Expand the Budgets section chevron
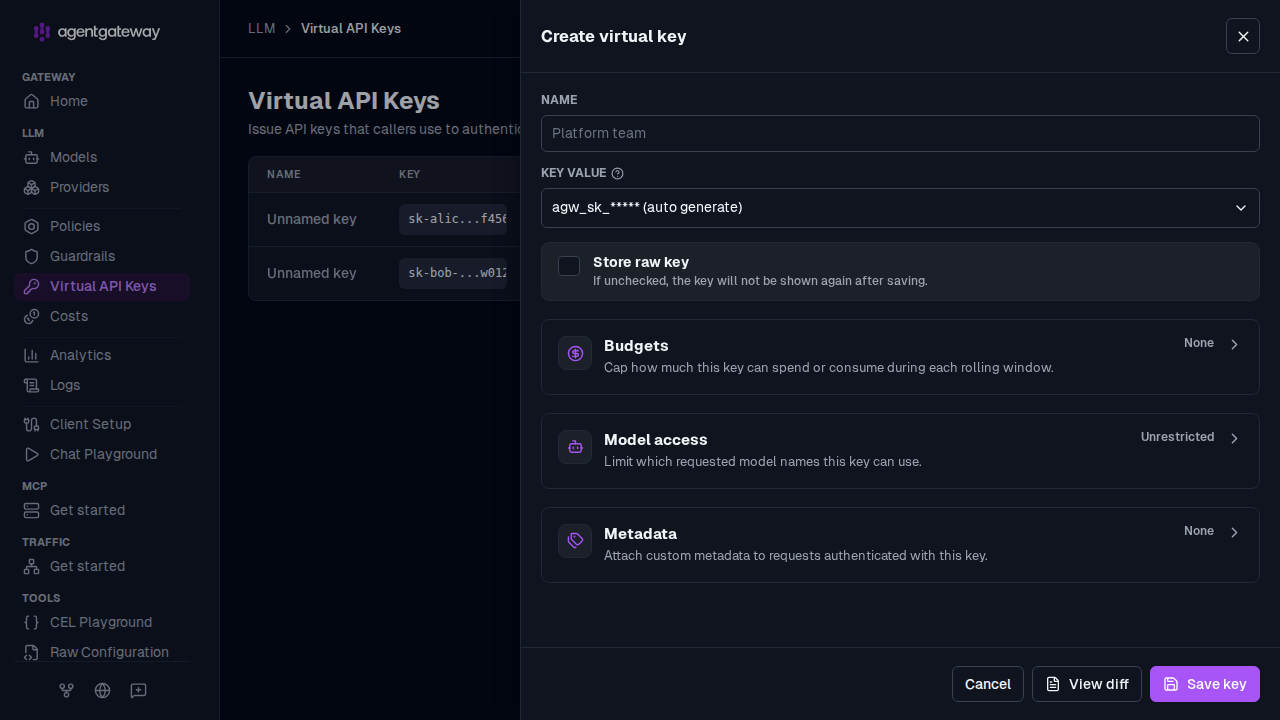This screenshot has height=720, width=1280. coord(1234,344)
